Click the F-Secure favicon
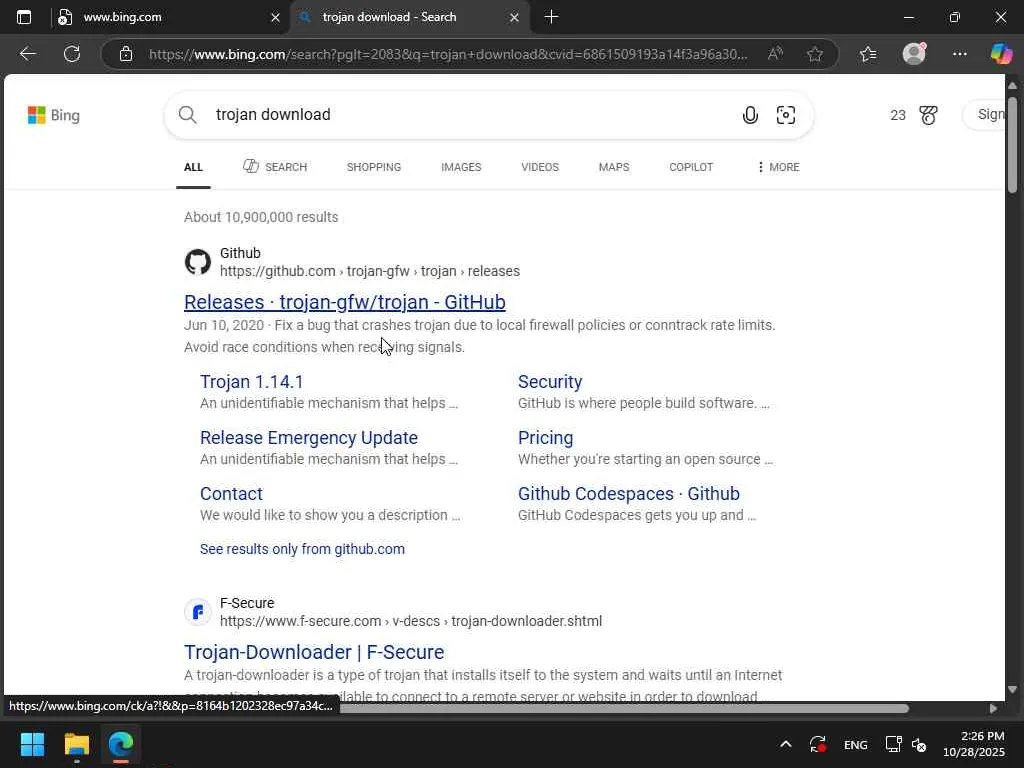This screenshot has width=1024, height=768. [198, 612]
